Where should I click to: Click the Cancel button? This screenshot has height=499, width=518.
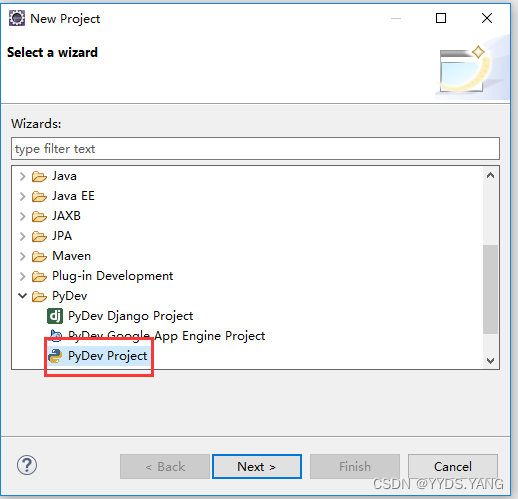tap(453, 467)
